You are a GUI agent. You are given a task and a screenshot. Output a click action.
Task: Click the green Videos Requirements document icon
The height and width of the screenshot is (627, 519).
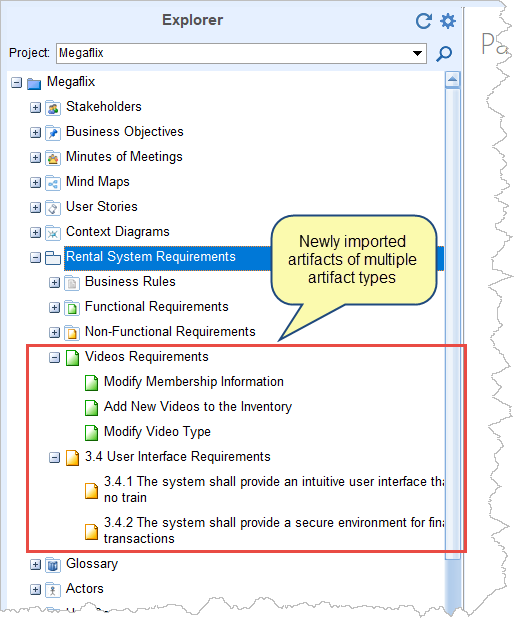(x=72, y=357)
